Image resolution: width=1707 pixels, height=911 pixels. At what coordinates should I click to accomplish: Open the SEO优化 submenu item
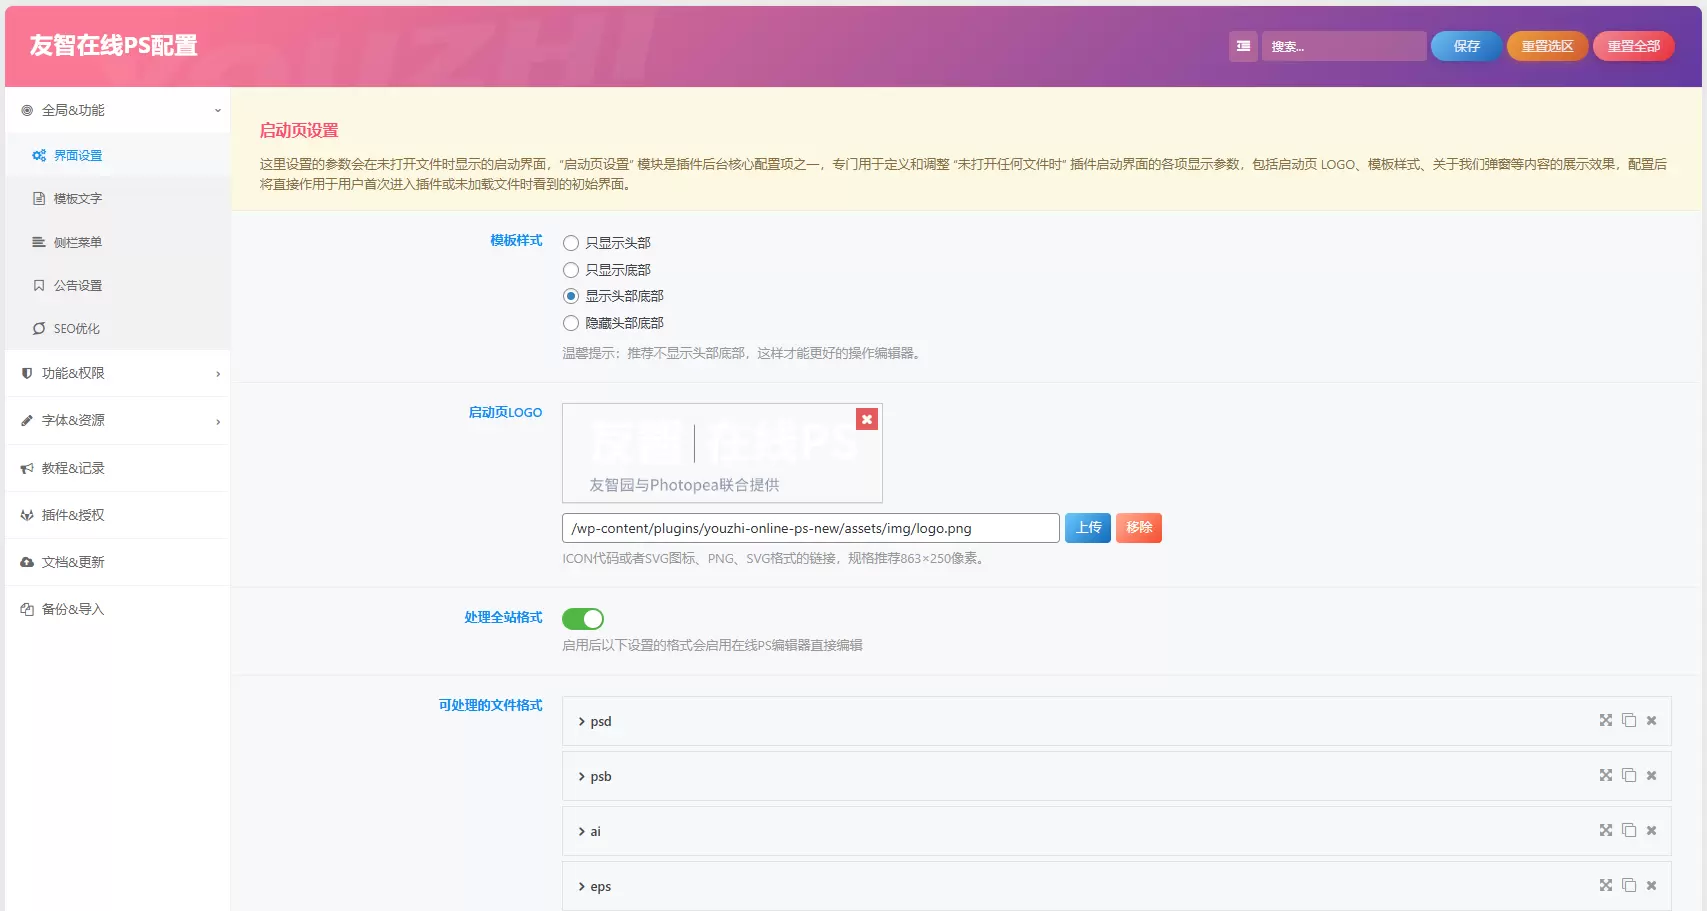118,328
